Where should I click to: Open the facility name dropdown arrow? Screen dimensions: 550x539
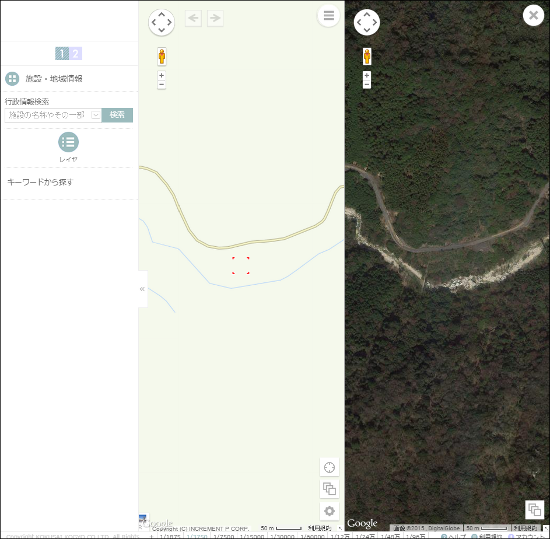click(95, 115)
